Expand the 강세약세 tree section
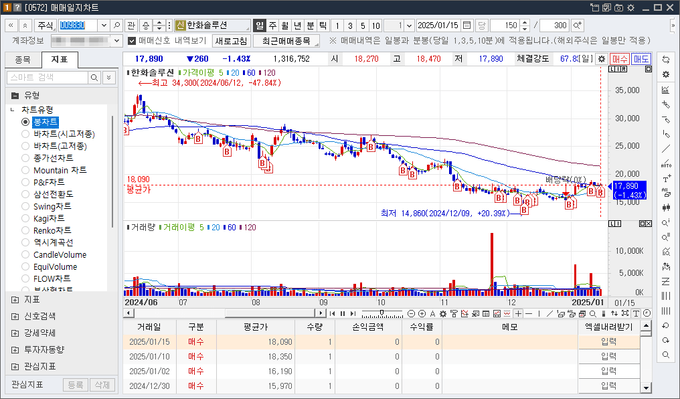Viewport: 680px width, 399px height. tap(15, 333)
